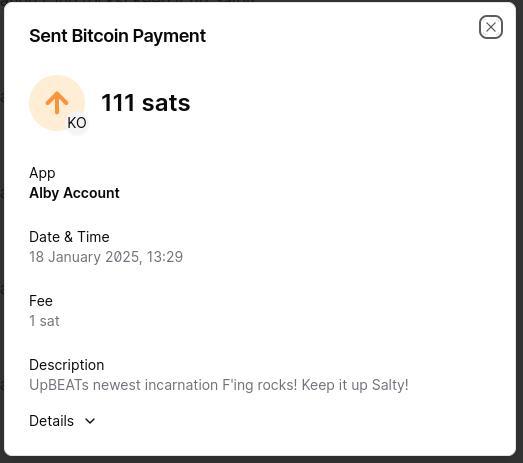Viewport: 523px width, 463px height.
Task: Click the Sent Bitcoin Payment heading
Action: (117, 36)
